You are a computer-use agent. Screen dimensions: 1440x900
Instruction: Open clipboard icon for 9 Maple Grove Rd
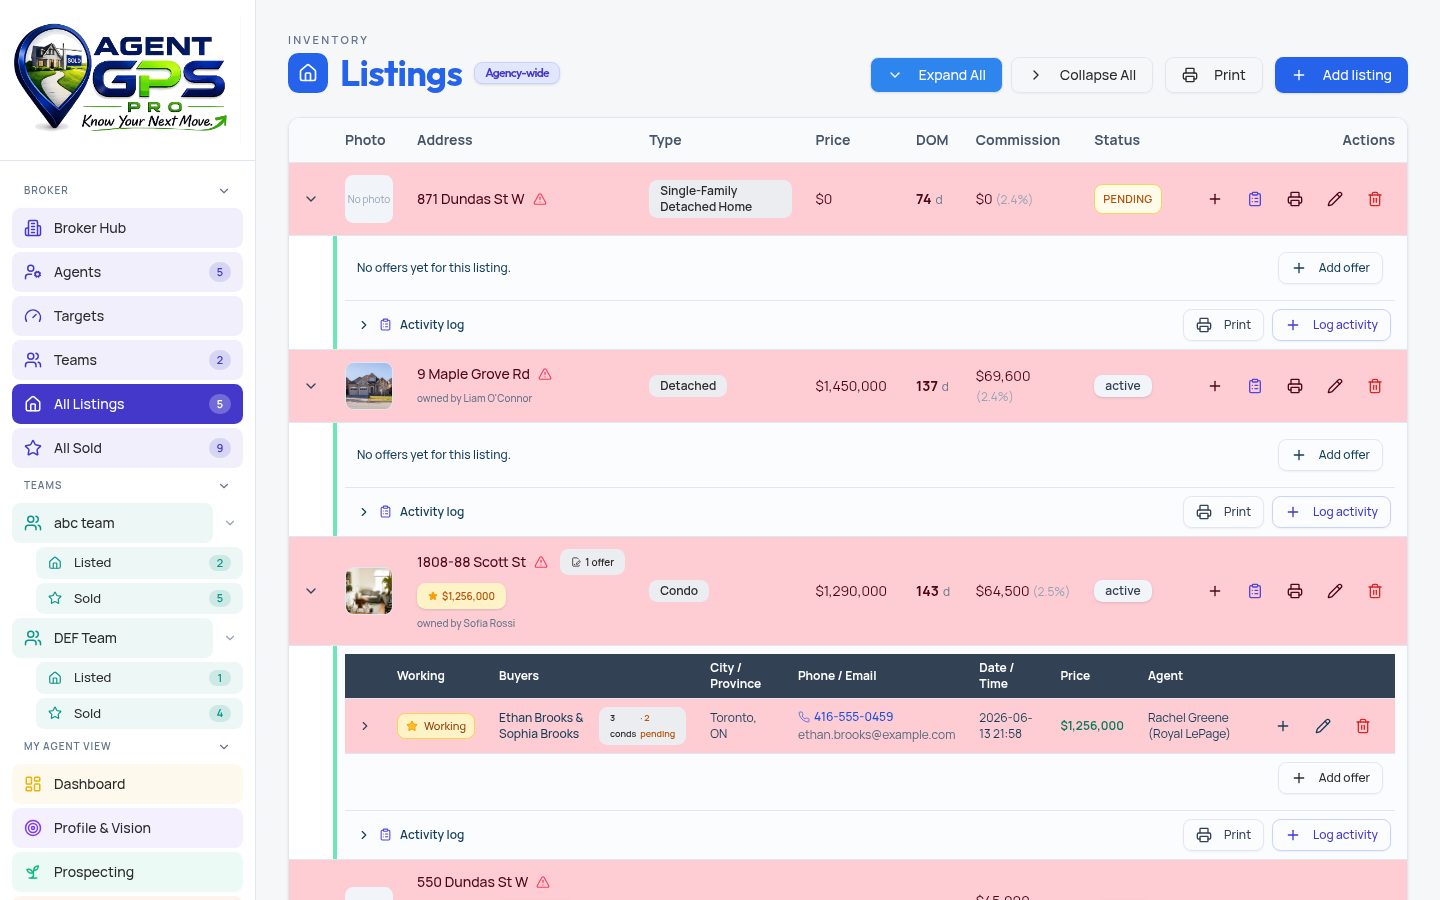[x=1255, y=386]
